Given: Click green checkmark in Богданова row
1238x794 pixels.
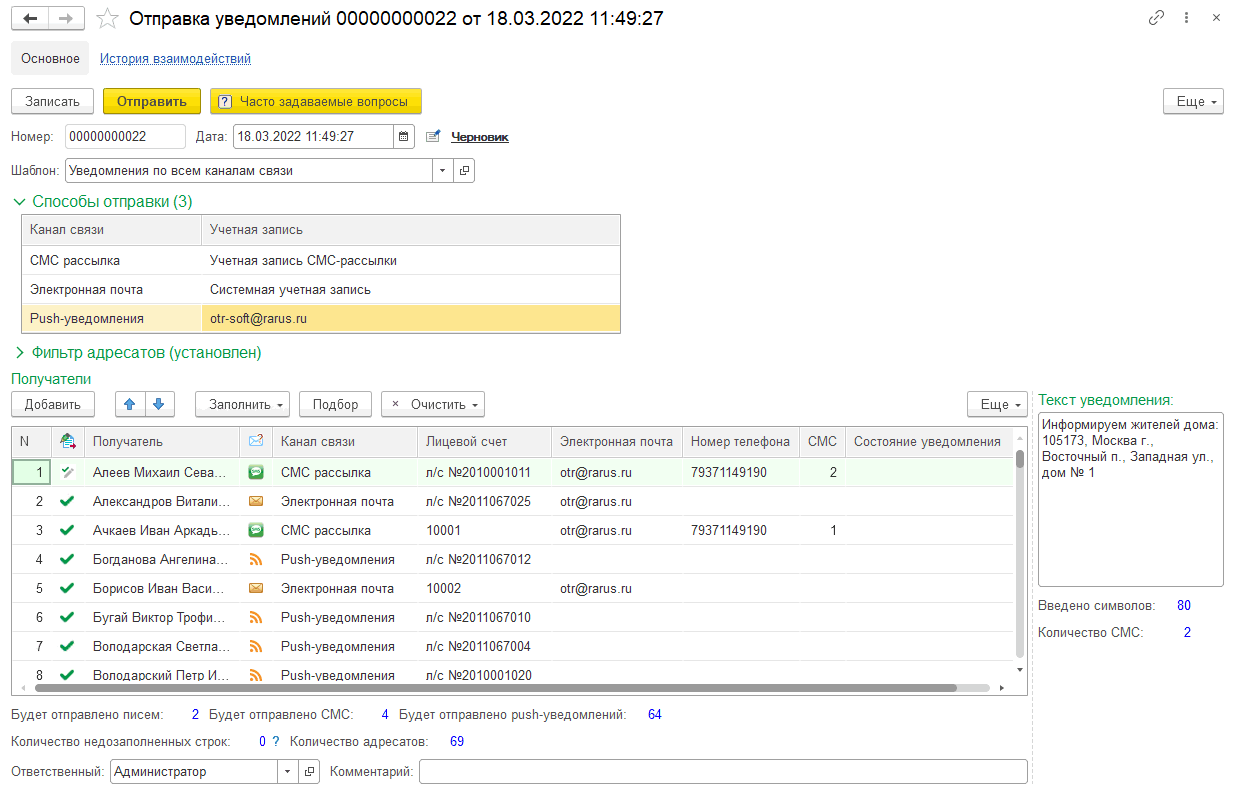Looking at the screenshot, I should (x=67, y=559).
